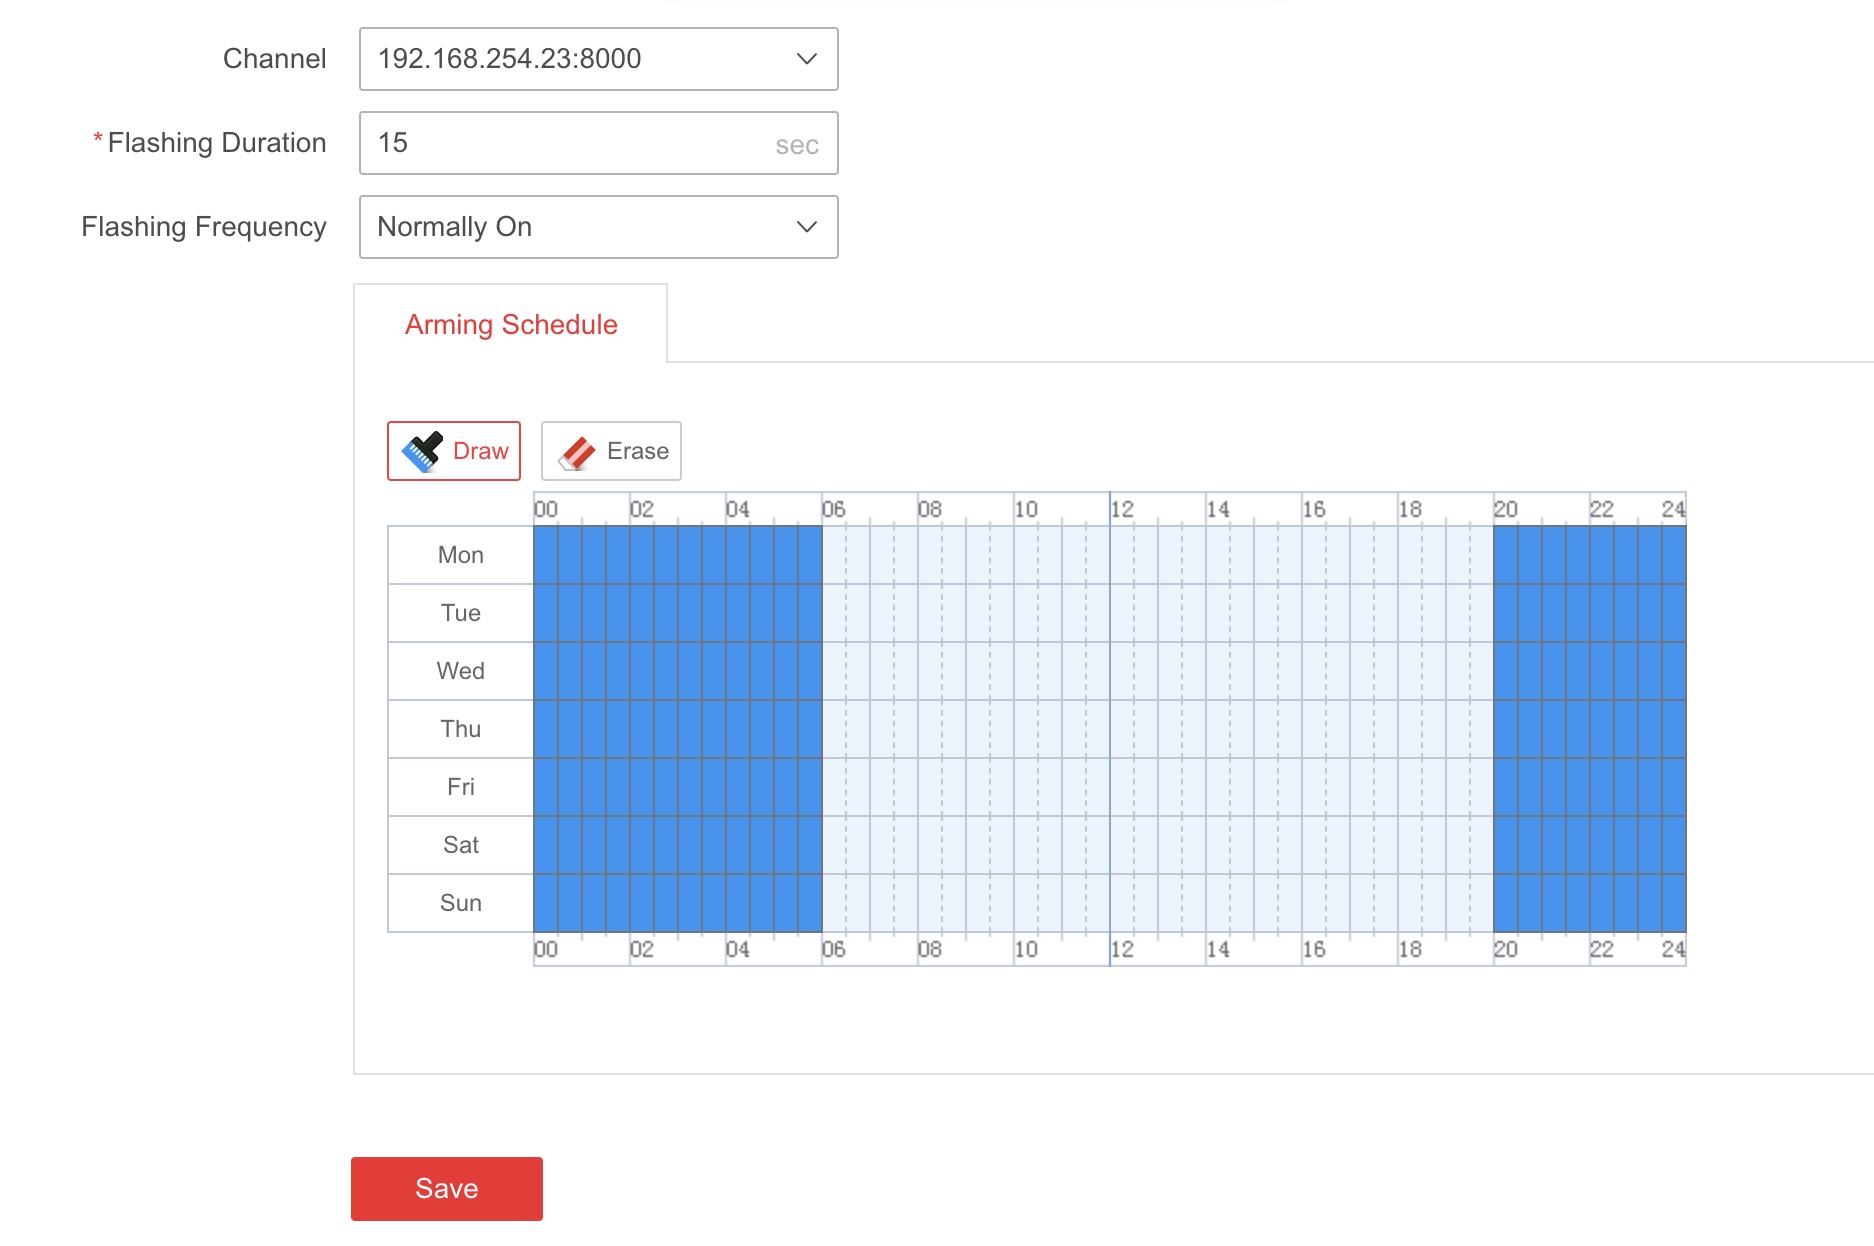Click the Tue row label
The height and width of the screenshot is (1246, 1874).
460,613
